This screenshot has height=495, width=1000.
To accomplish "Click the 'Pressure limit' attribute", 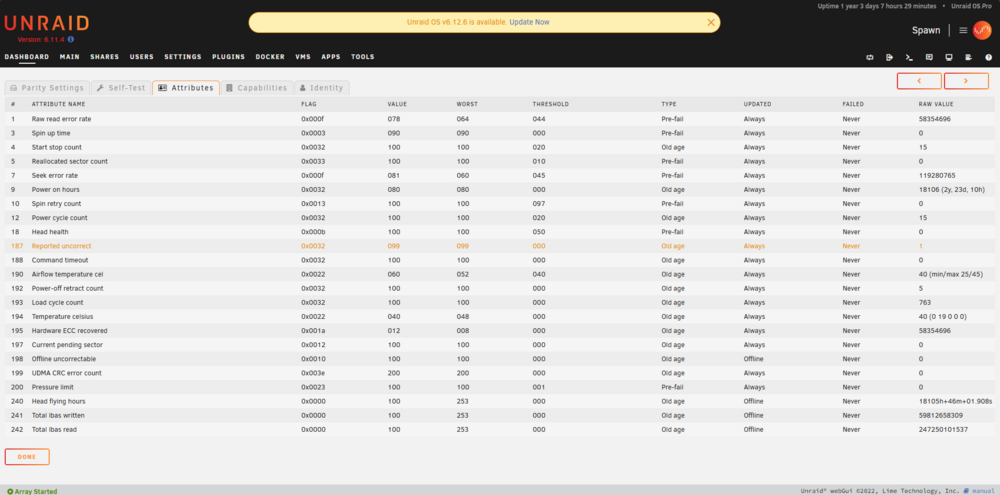I will click(53, 387).
